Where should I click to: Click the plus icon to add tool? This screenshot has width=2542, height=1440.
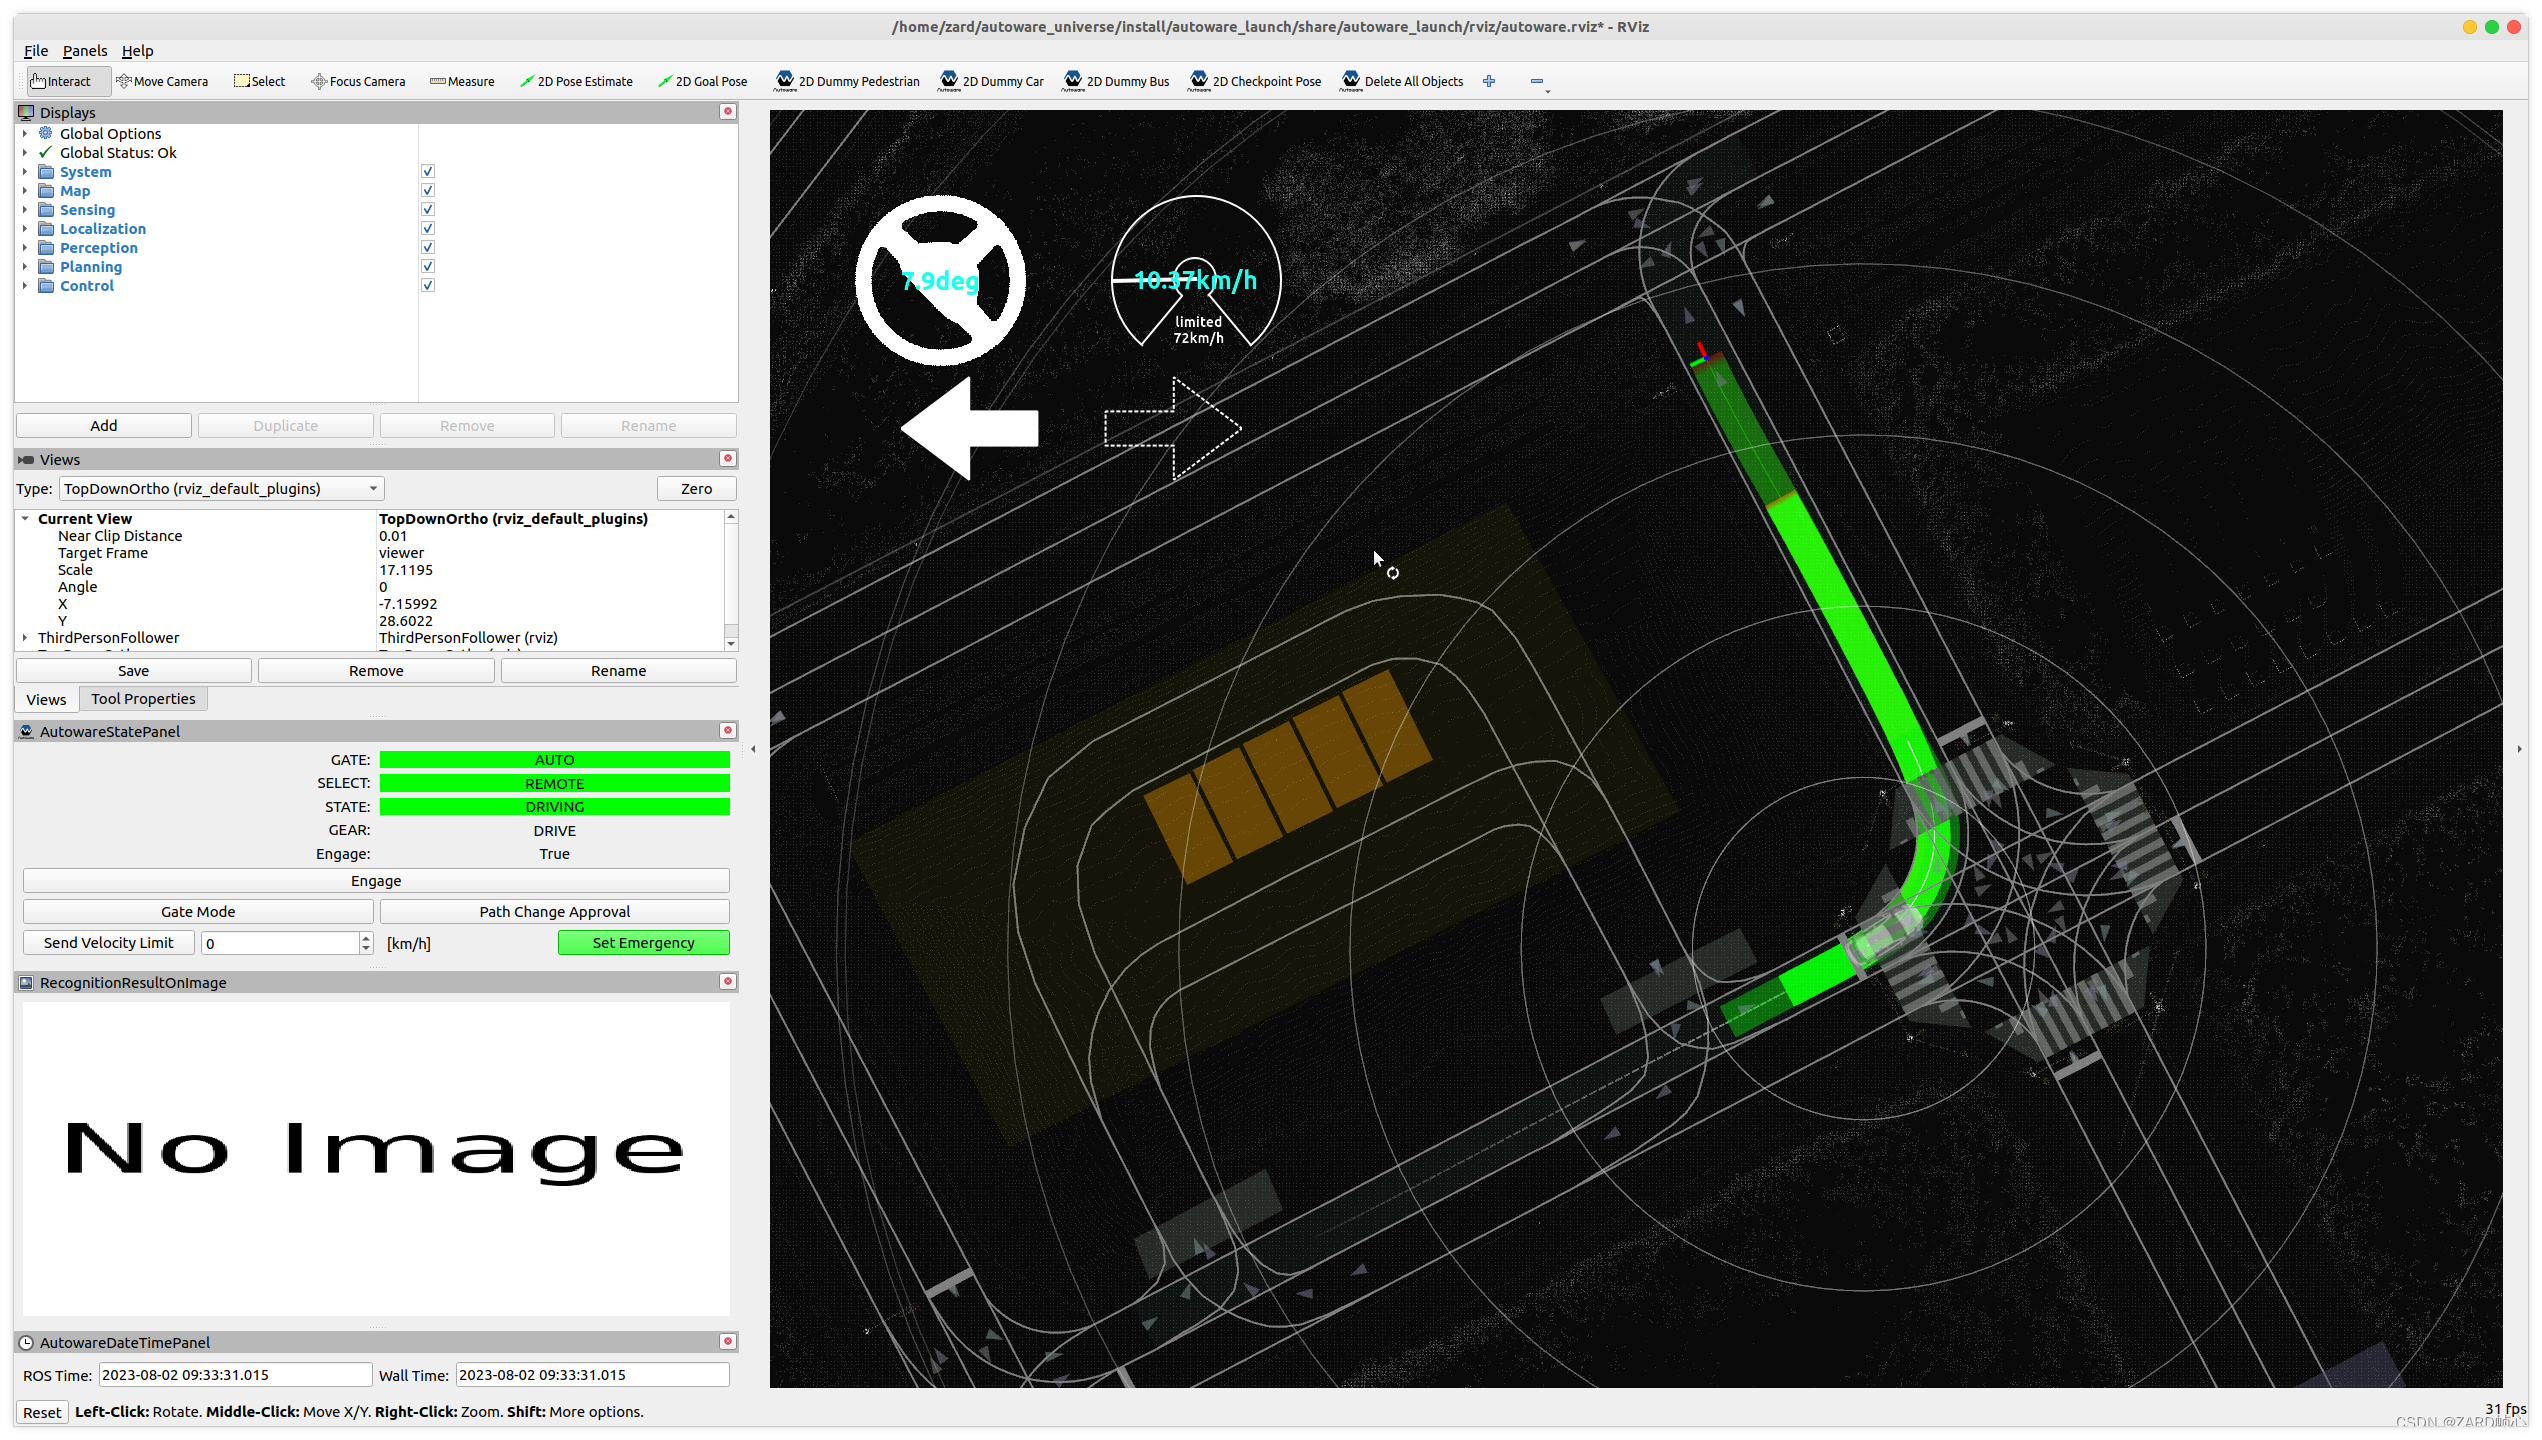coord(1489,81)
